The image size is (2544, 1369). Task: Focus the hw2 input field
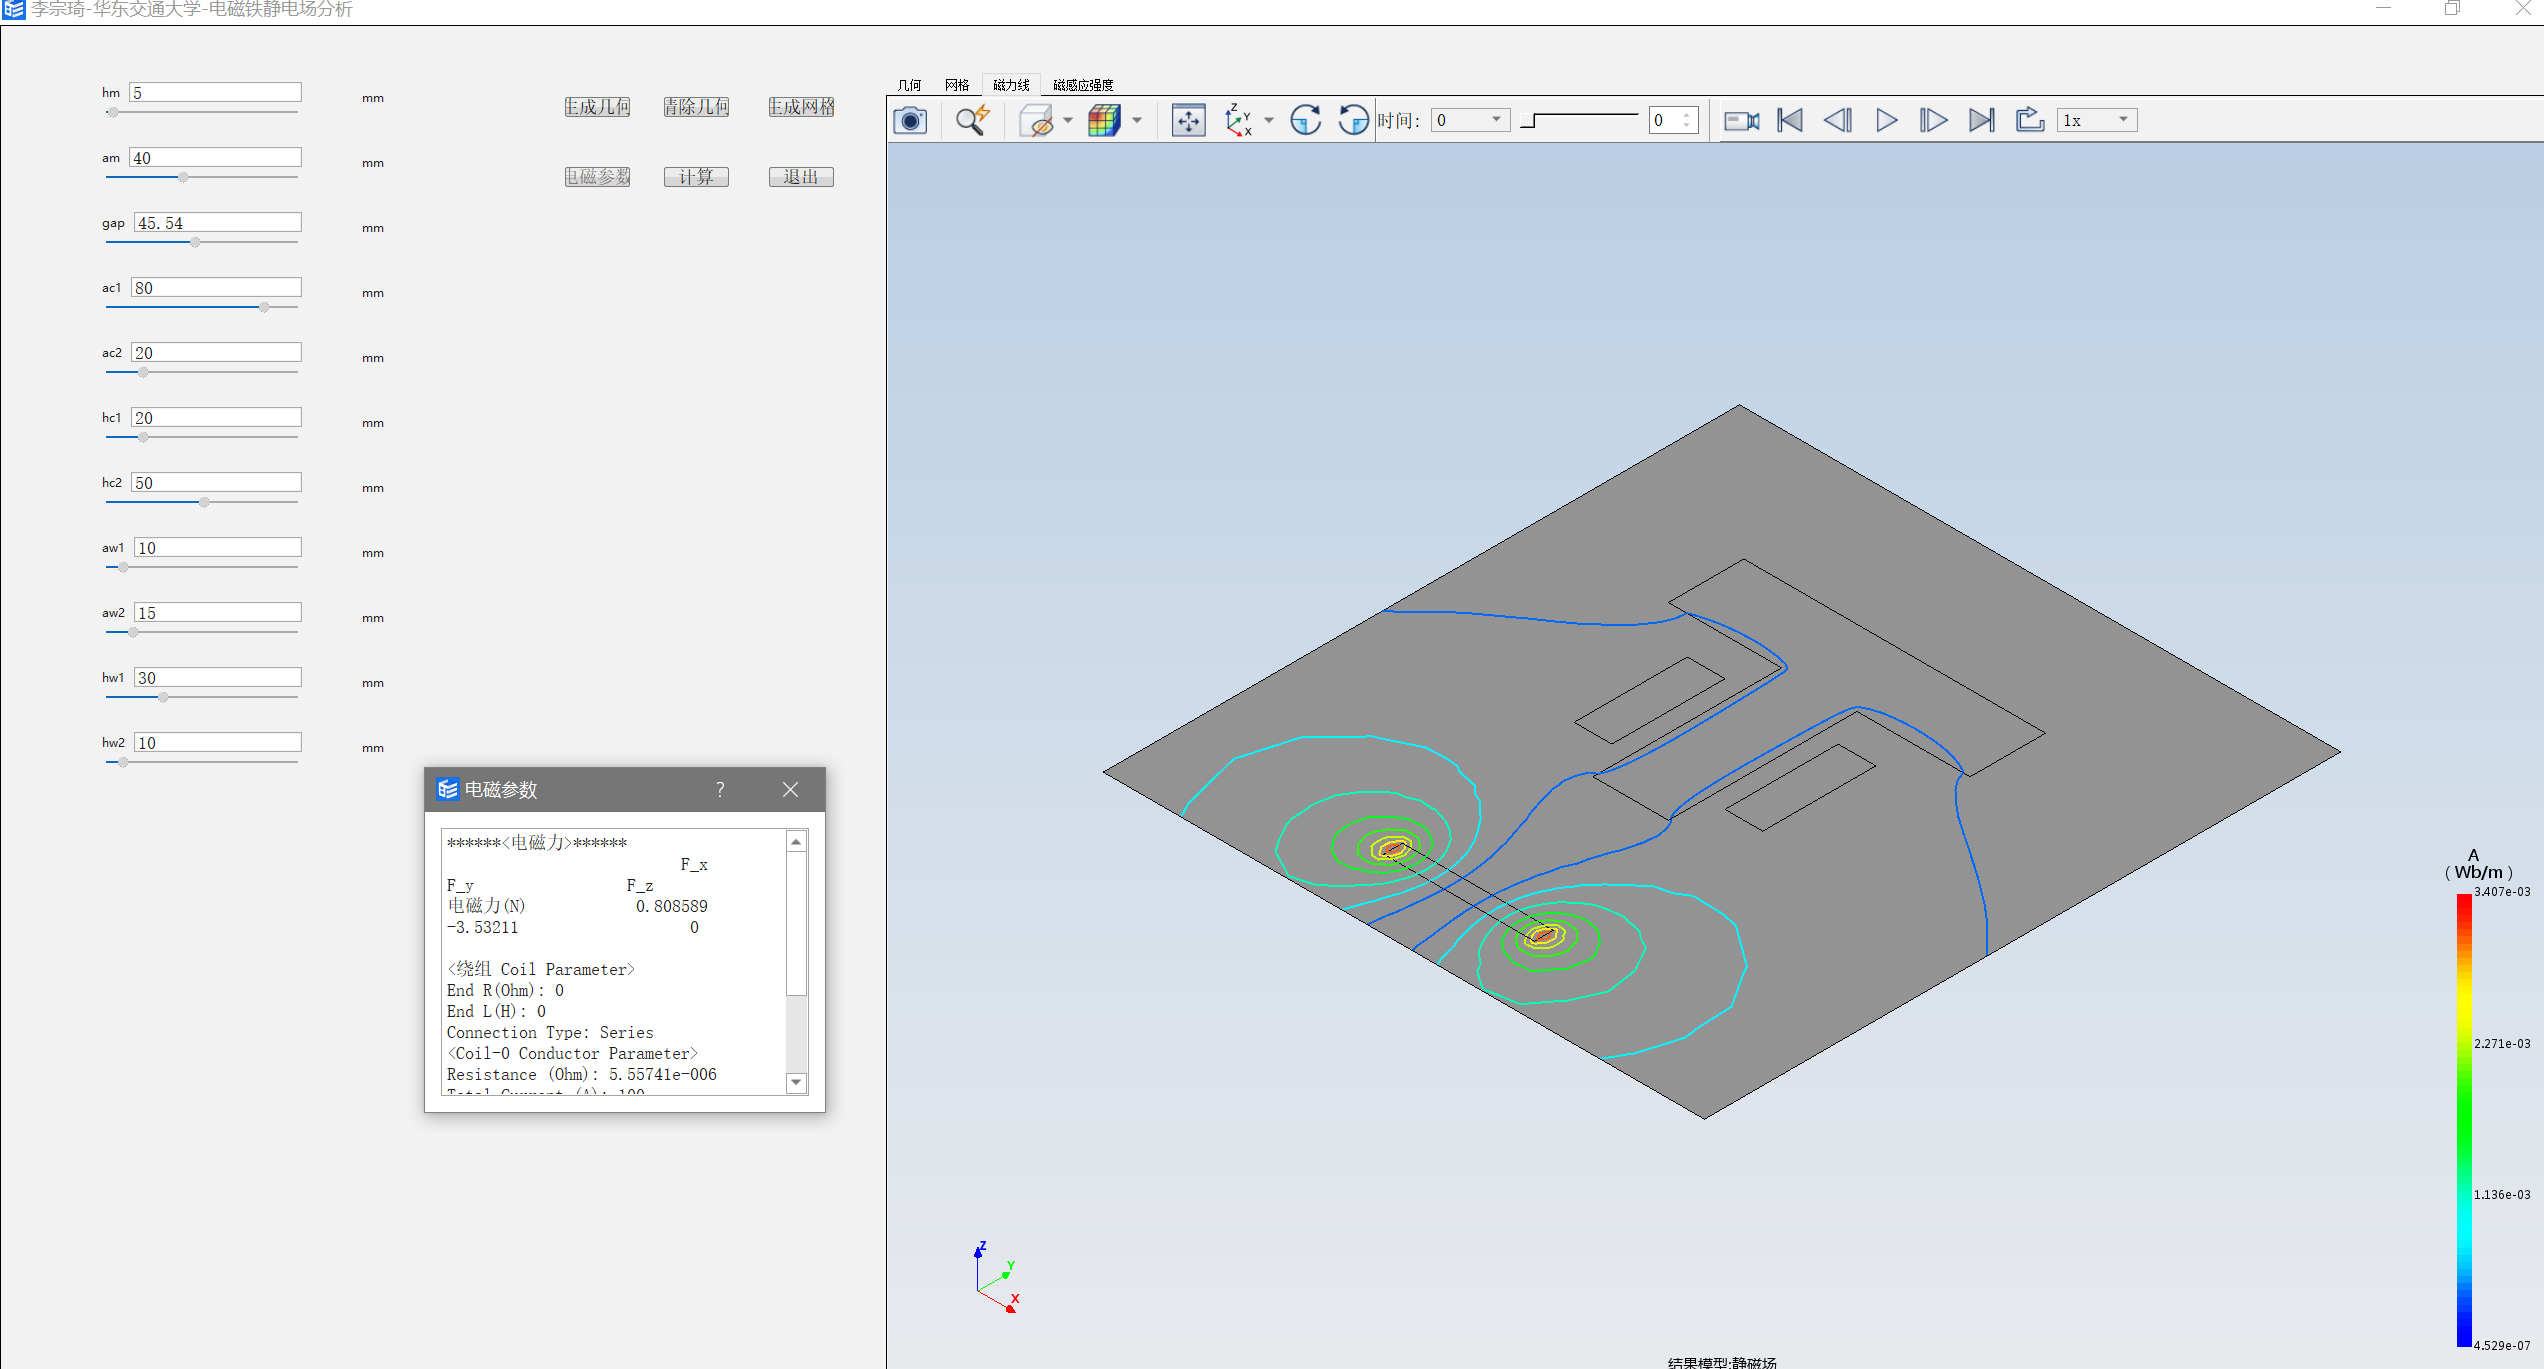[x=218, y=742]
